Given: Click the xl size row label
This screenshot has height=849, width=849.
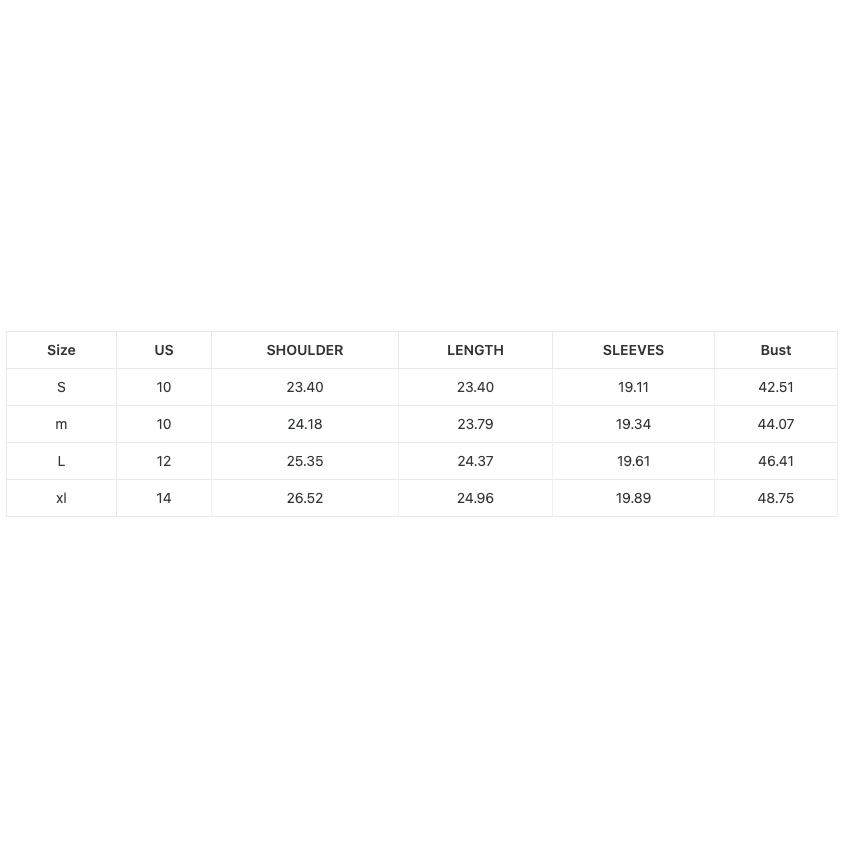Looking at the screenshot, I should coord(61,498).
